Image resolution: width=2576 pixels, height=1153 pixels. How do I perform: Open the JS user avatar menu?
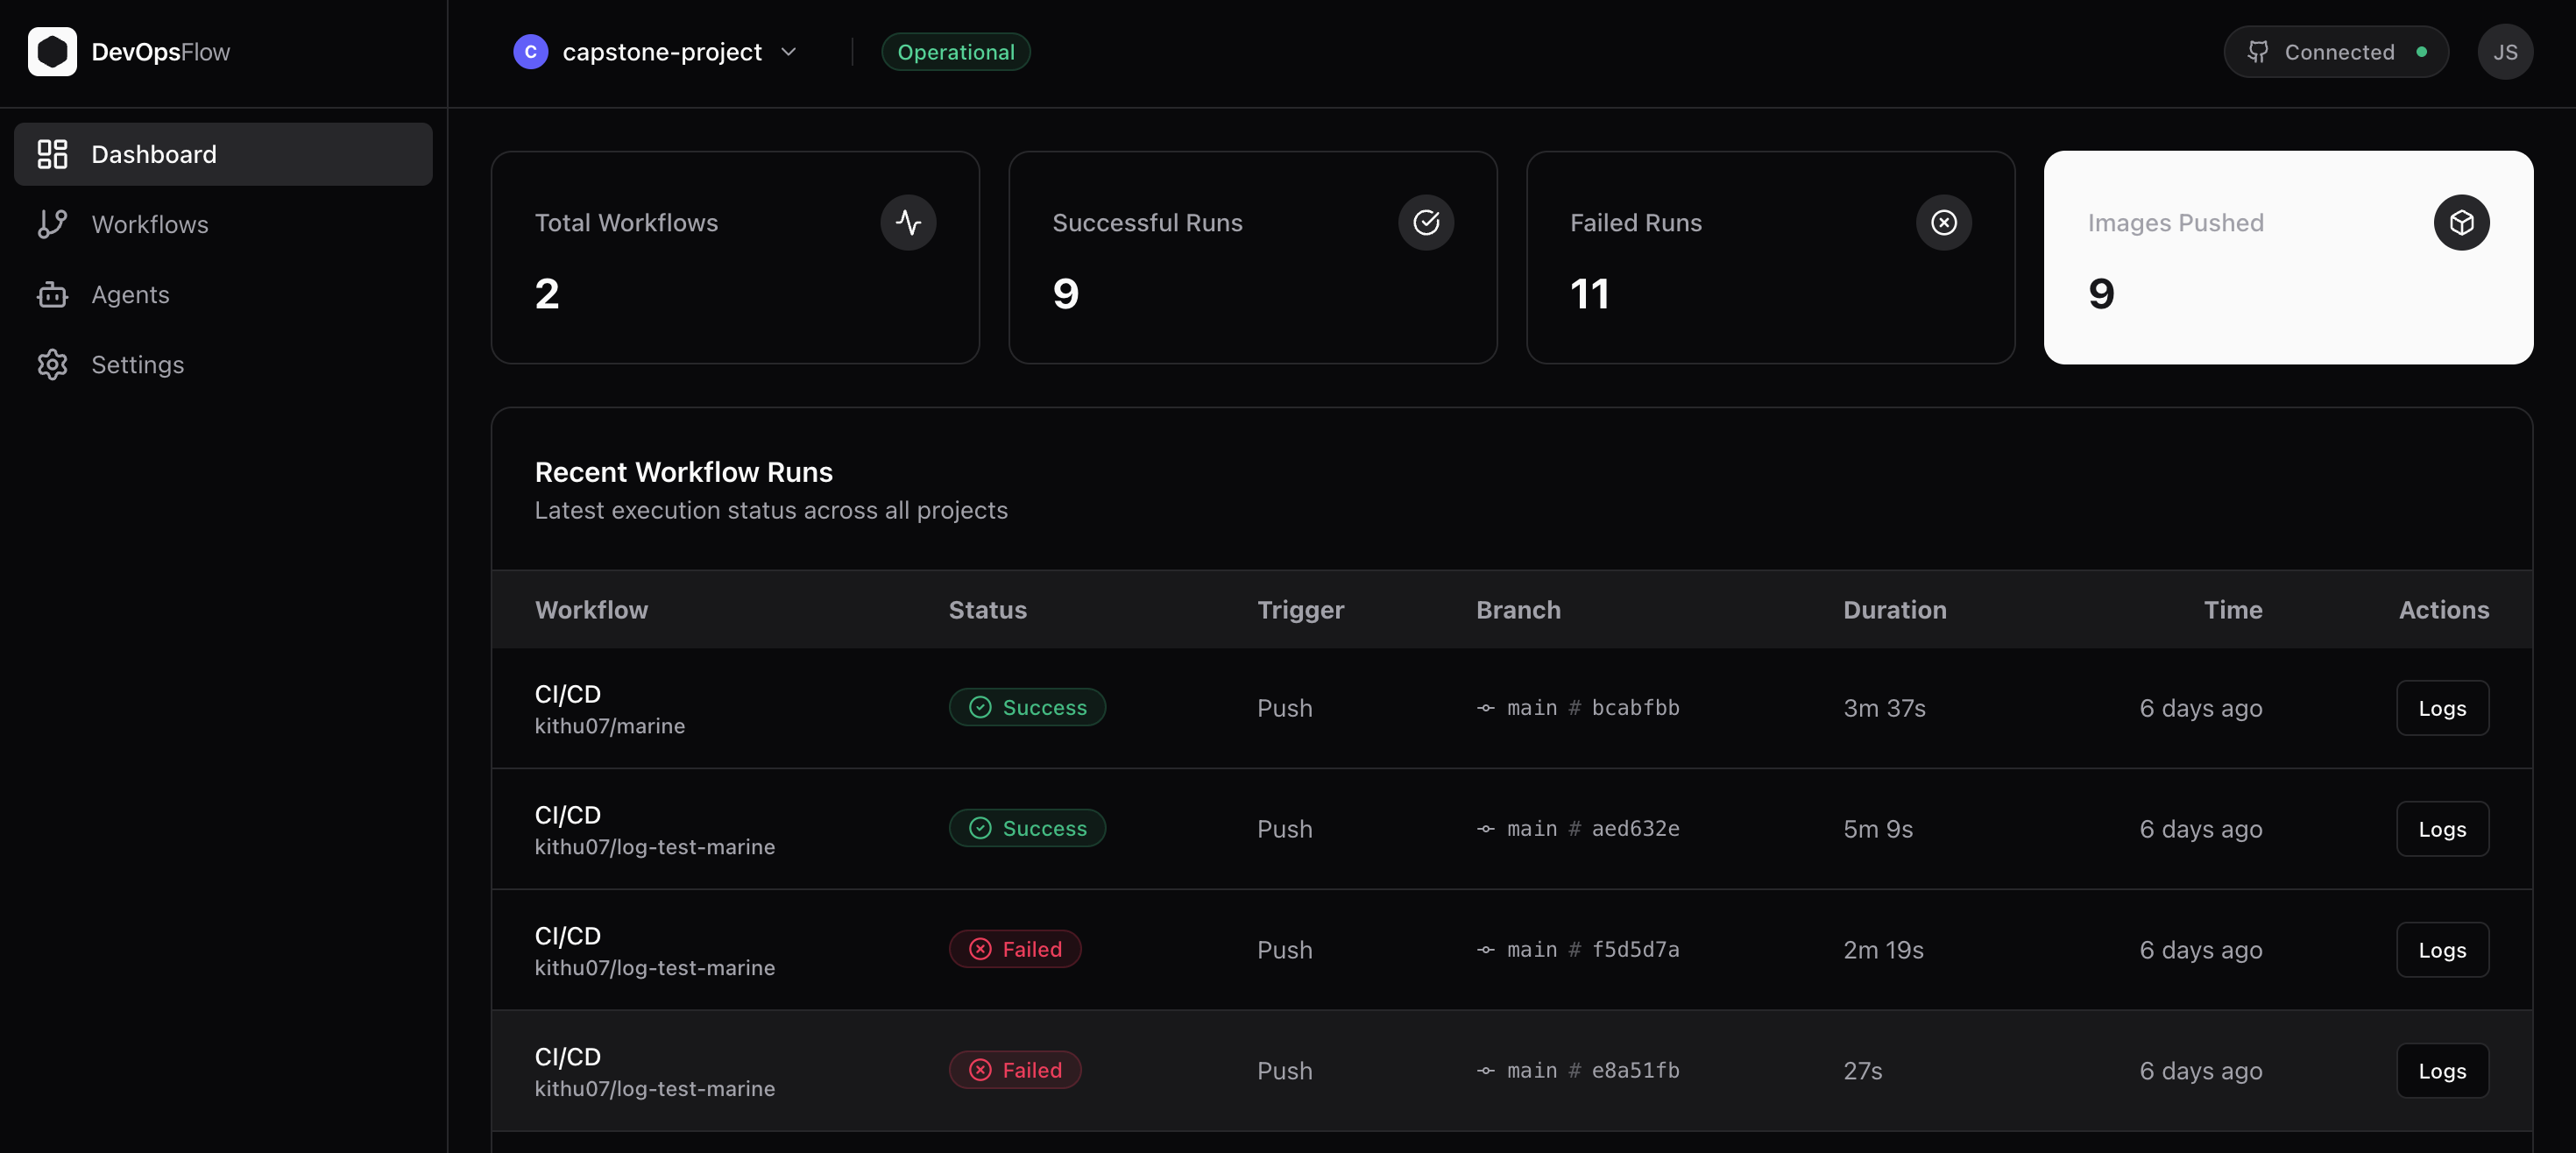[x=2505, y=51]
